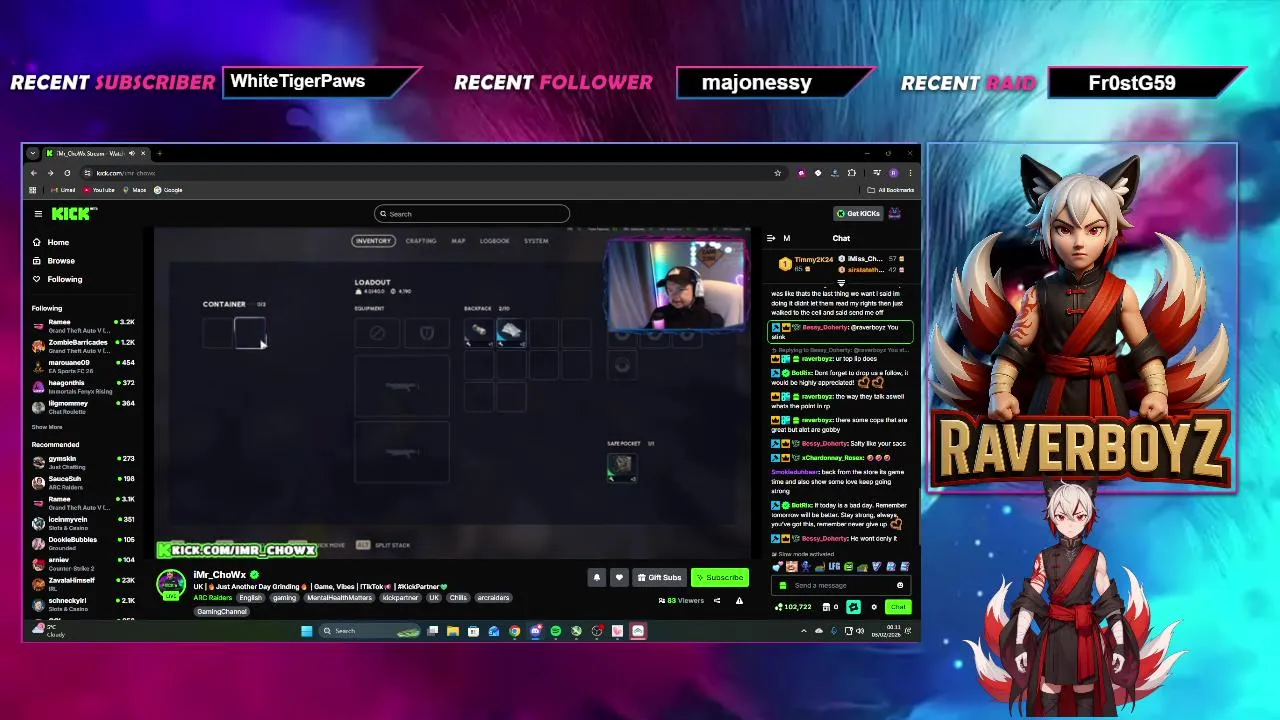Select the CRAFTING tab in game stream
Screen dimensions: 1280x720
point(421,241)
